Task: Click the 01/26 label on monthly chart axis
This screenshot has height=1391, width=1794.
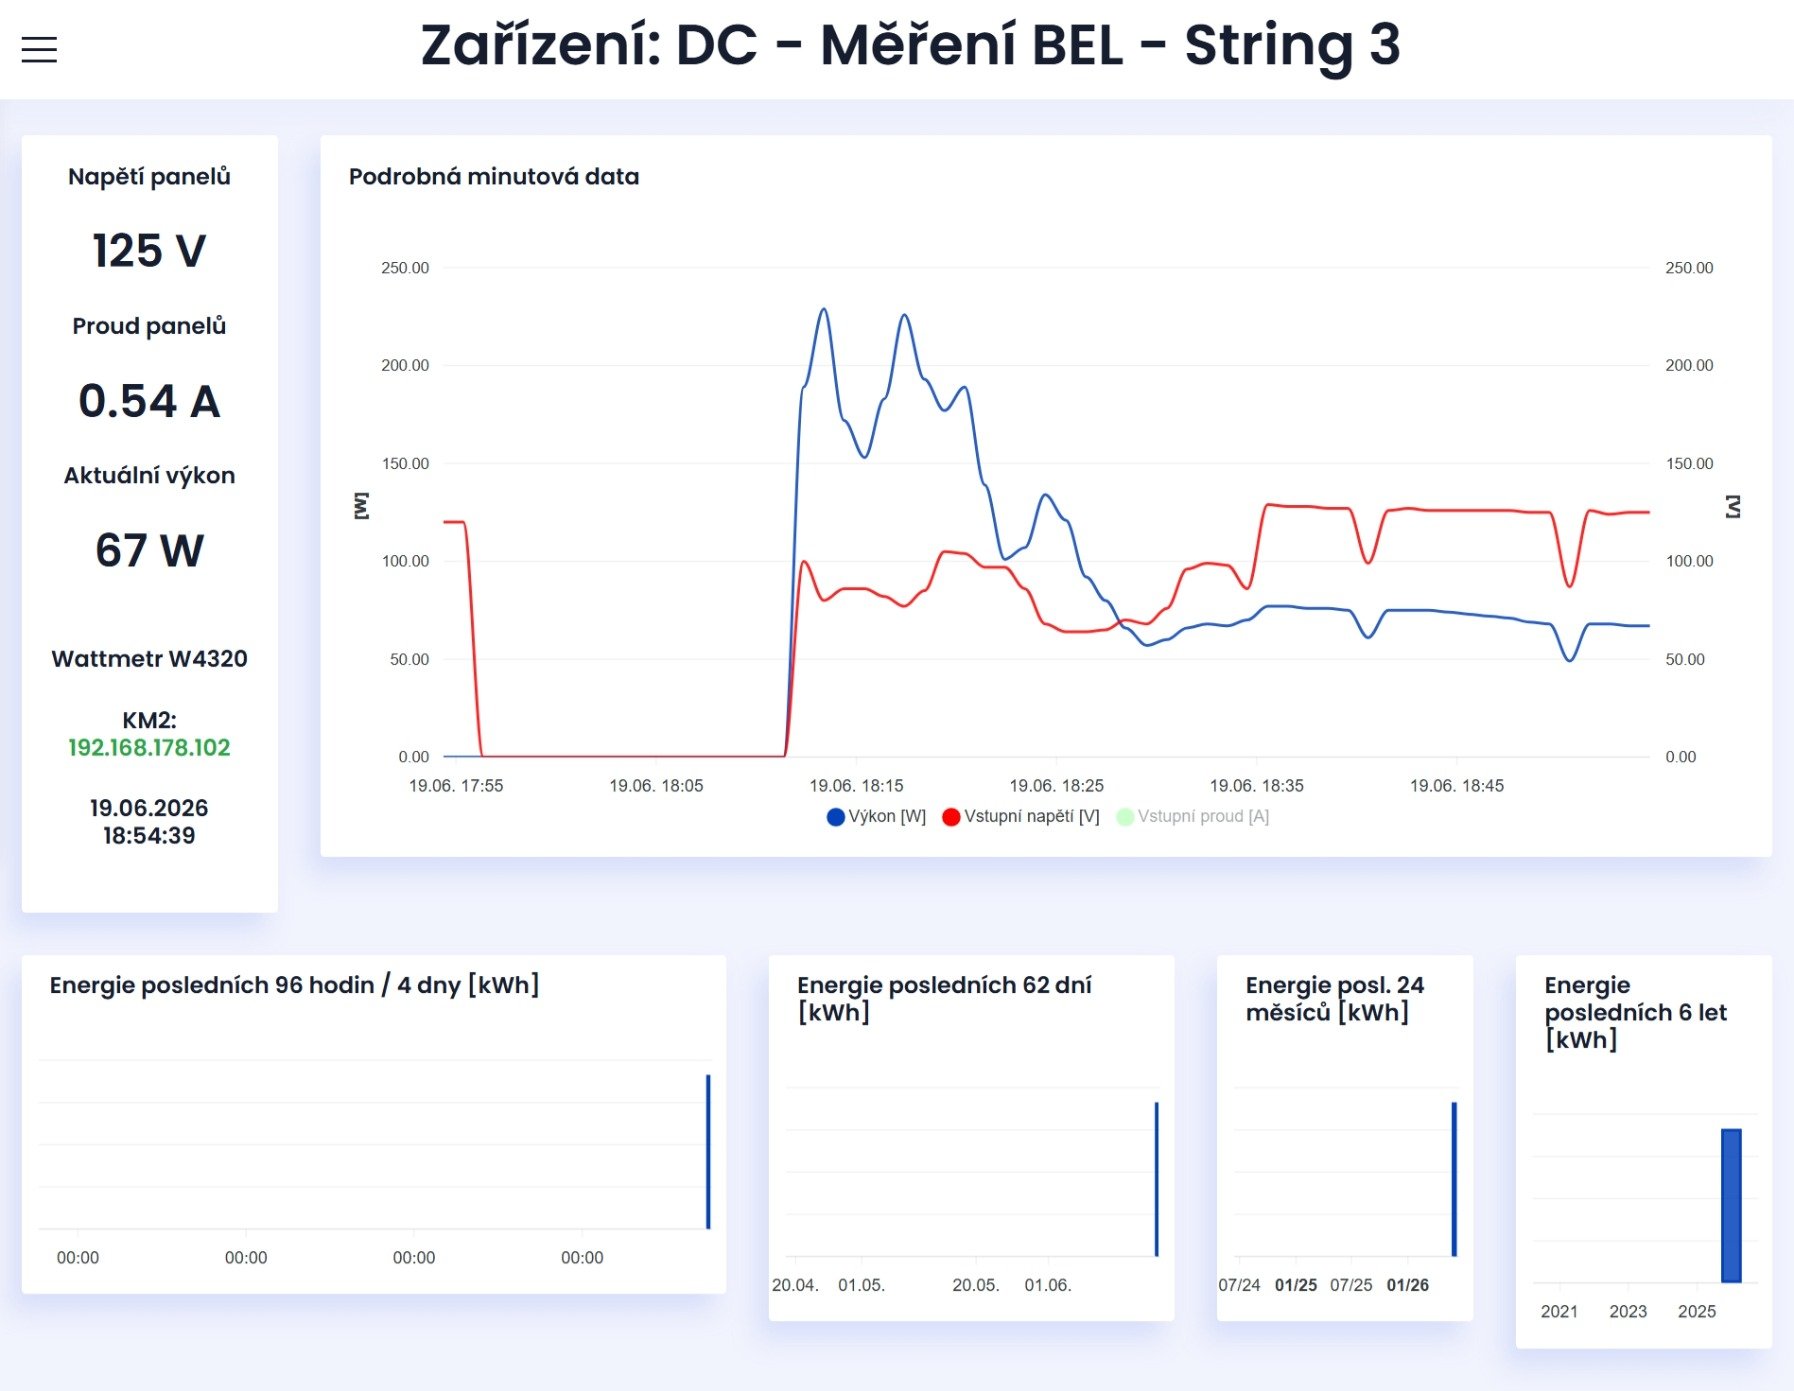Action: (1408, 1285)
